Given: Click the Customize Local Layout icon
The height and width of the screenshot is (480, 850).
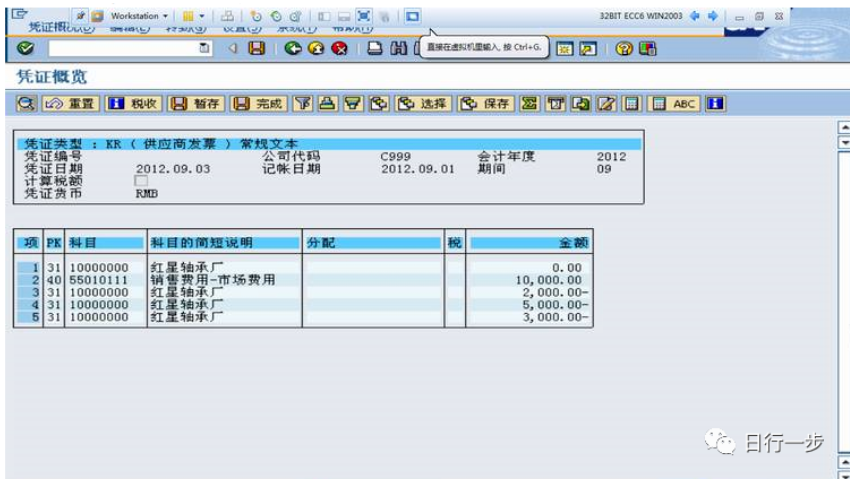Looking at the screenshot, I should (x=647, y=49).
